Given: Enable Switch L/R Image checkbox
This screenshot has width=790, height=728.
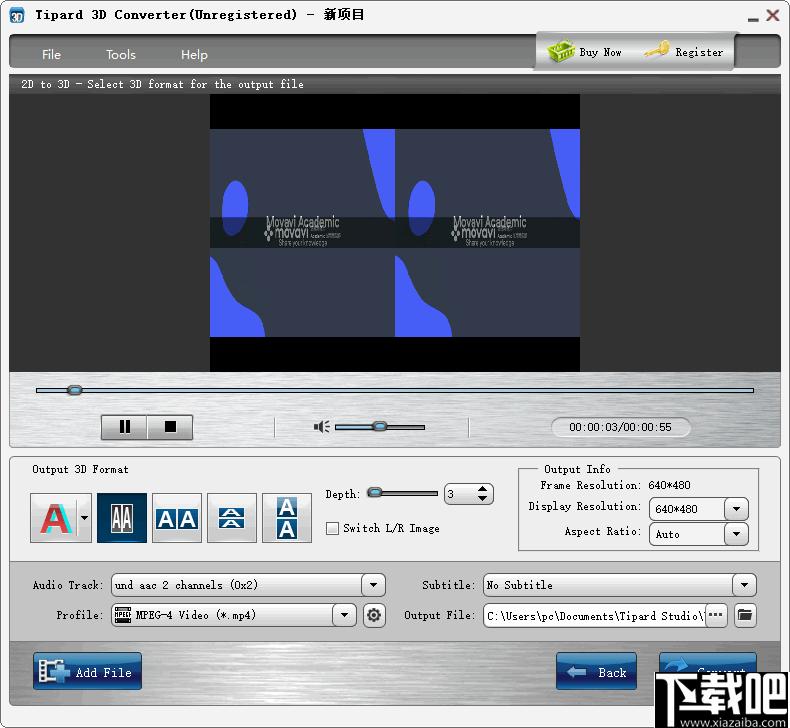Looking at the screenshot, I should (333, 528).
